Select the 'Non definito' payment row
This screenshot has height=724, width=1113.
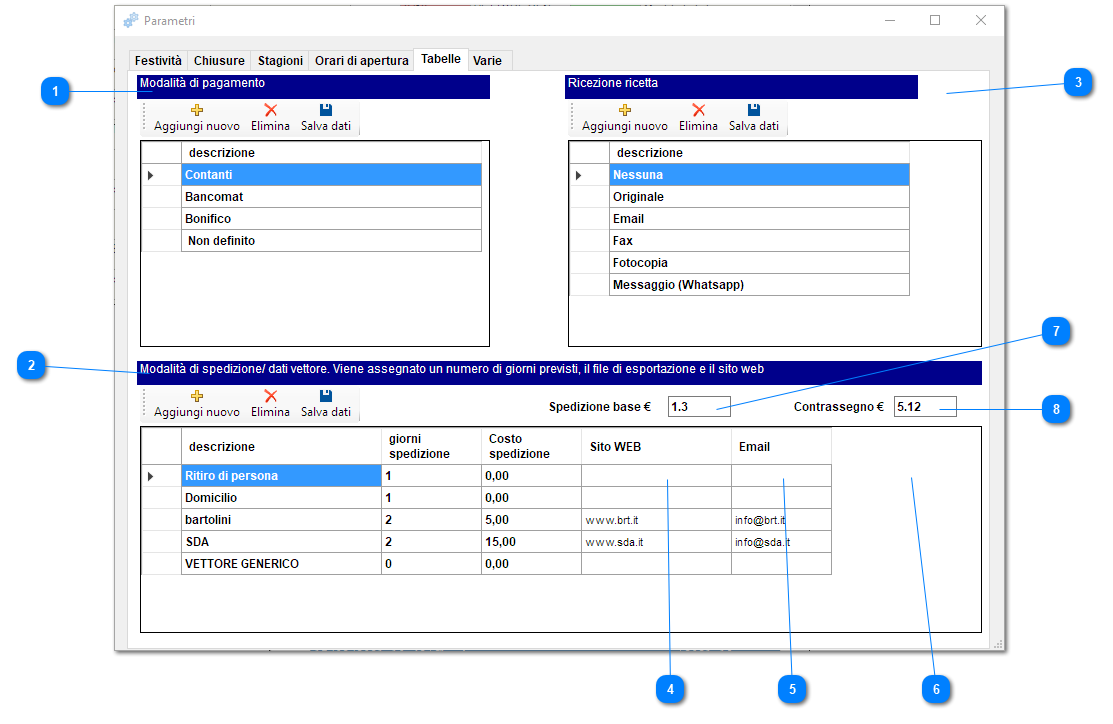tap(331, 241)
